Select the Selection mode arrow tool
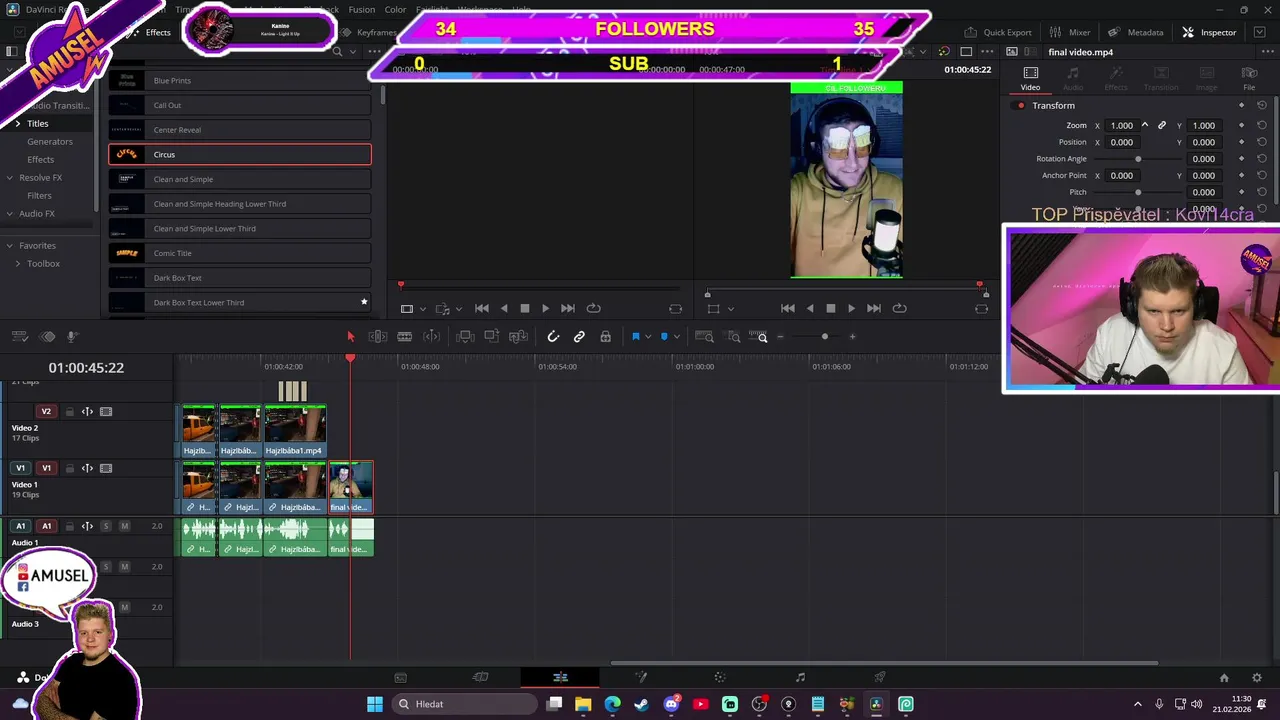 pyautogui.click(x=350, y=337)
